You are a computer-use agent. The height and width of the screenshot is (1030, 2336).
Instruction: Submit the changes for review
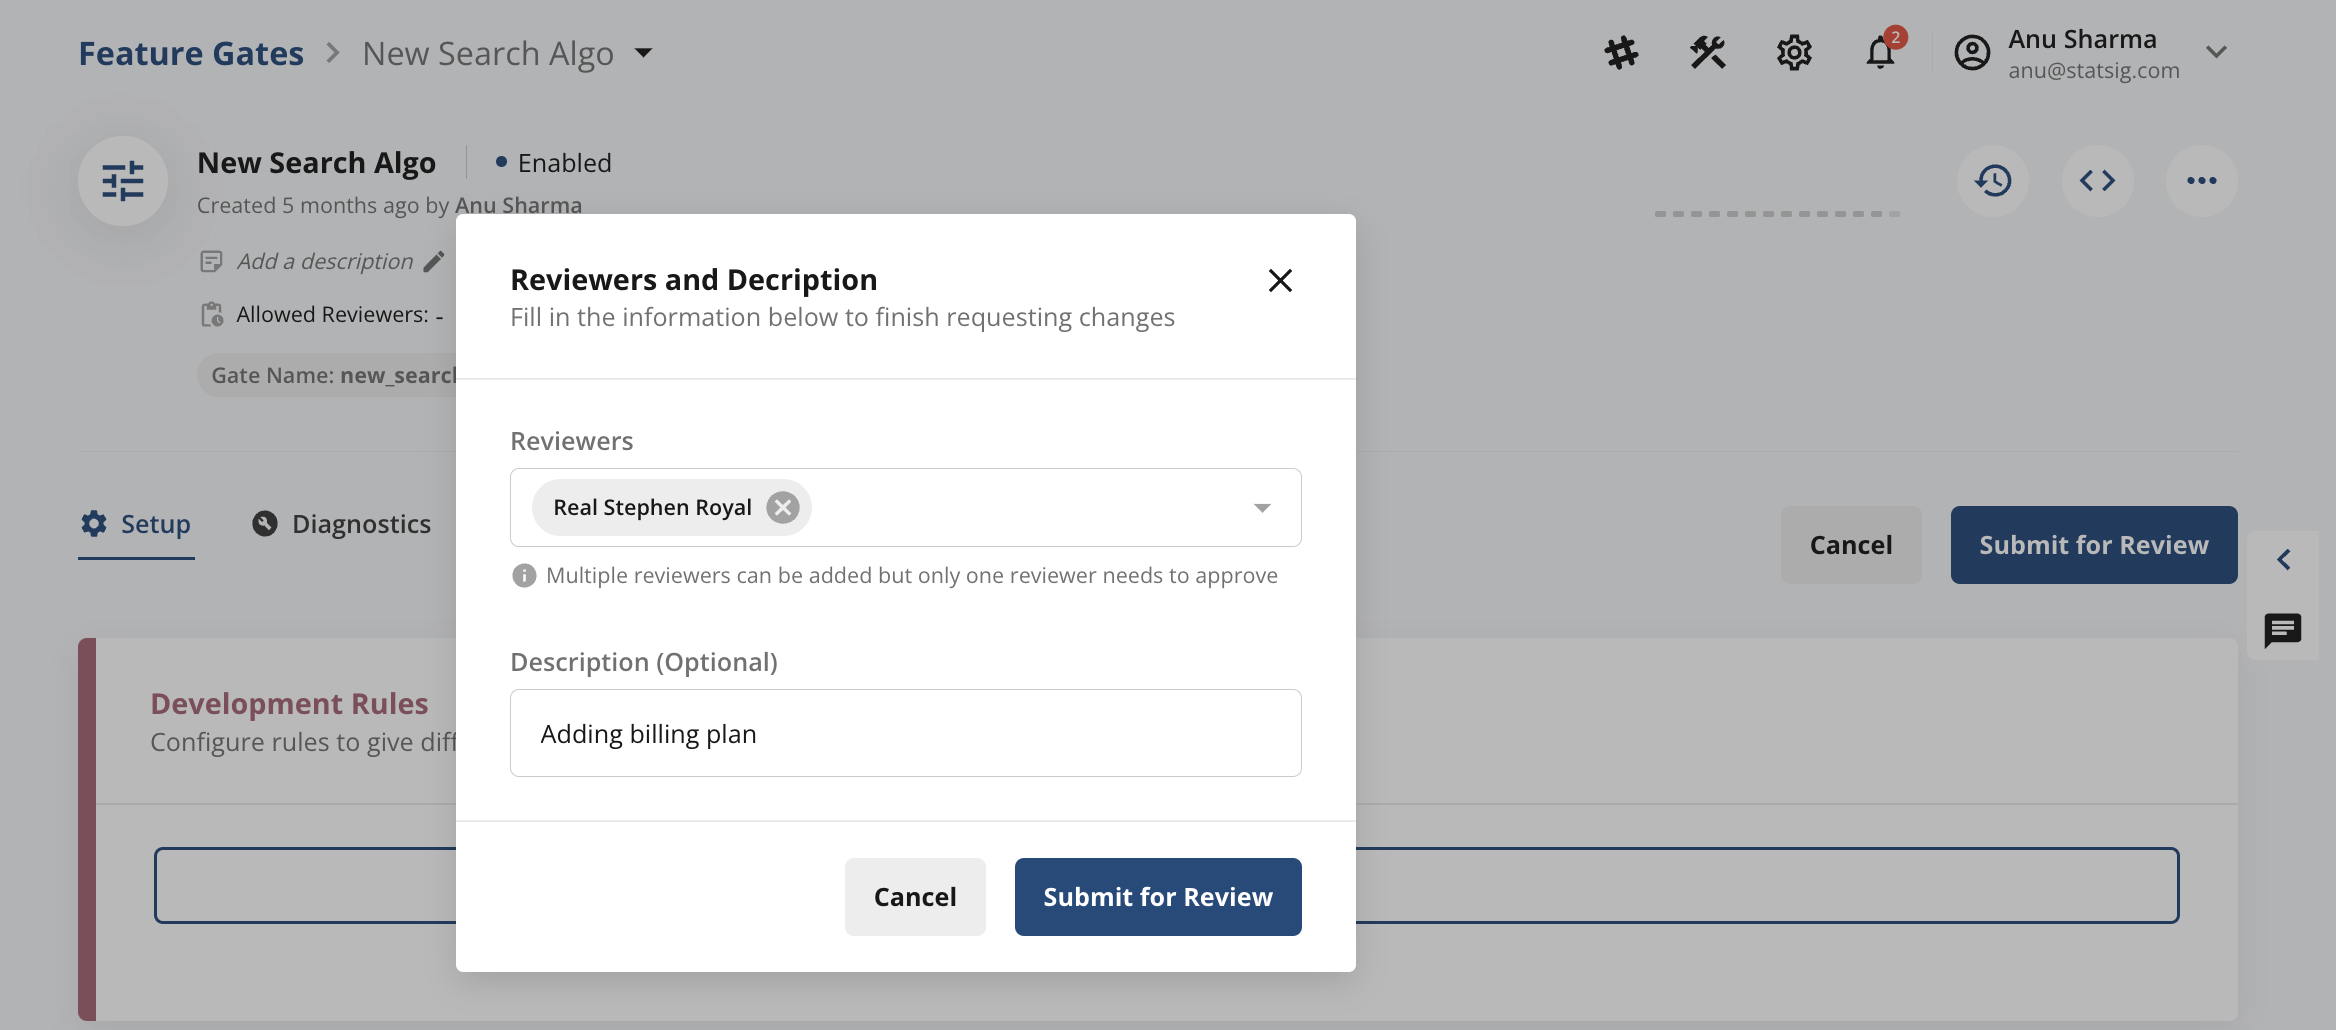coord(1157,896)
